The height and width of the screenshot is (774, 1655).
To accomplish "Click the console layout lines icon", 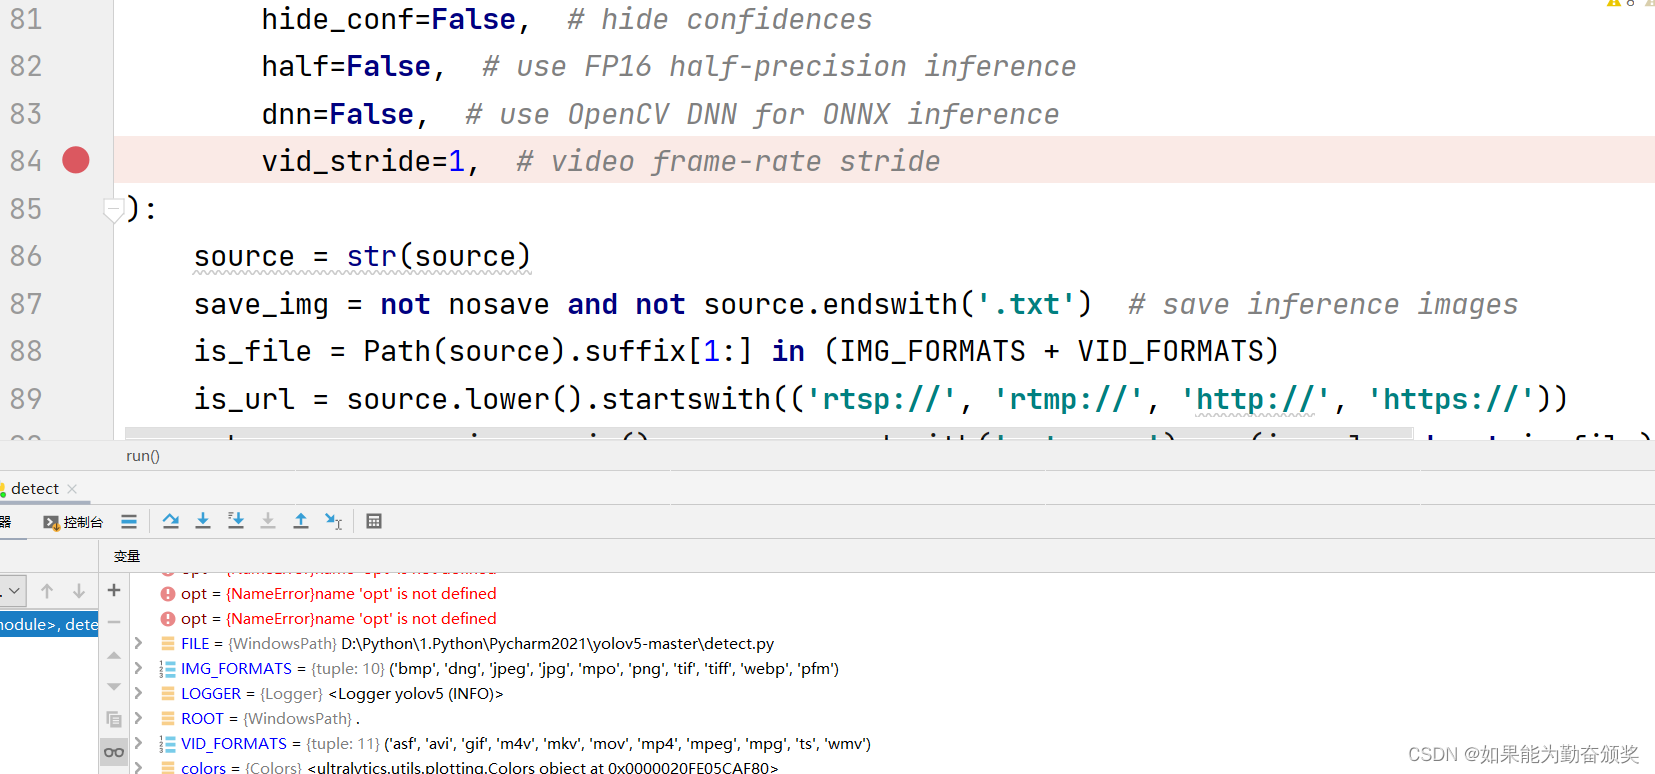I will coord(129,521).
